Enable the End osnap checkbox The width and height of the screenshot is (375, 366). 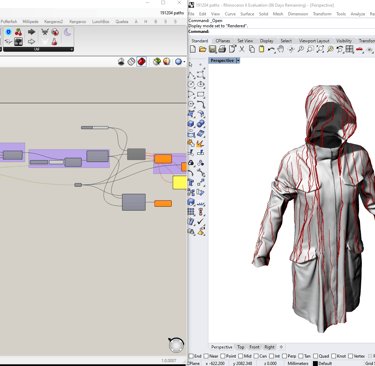[x=191, y=356]
